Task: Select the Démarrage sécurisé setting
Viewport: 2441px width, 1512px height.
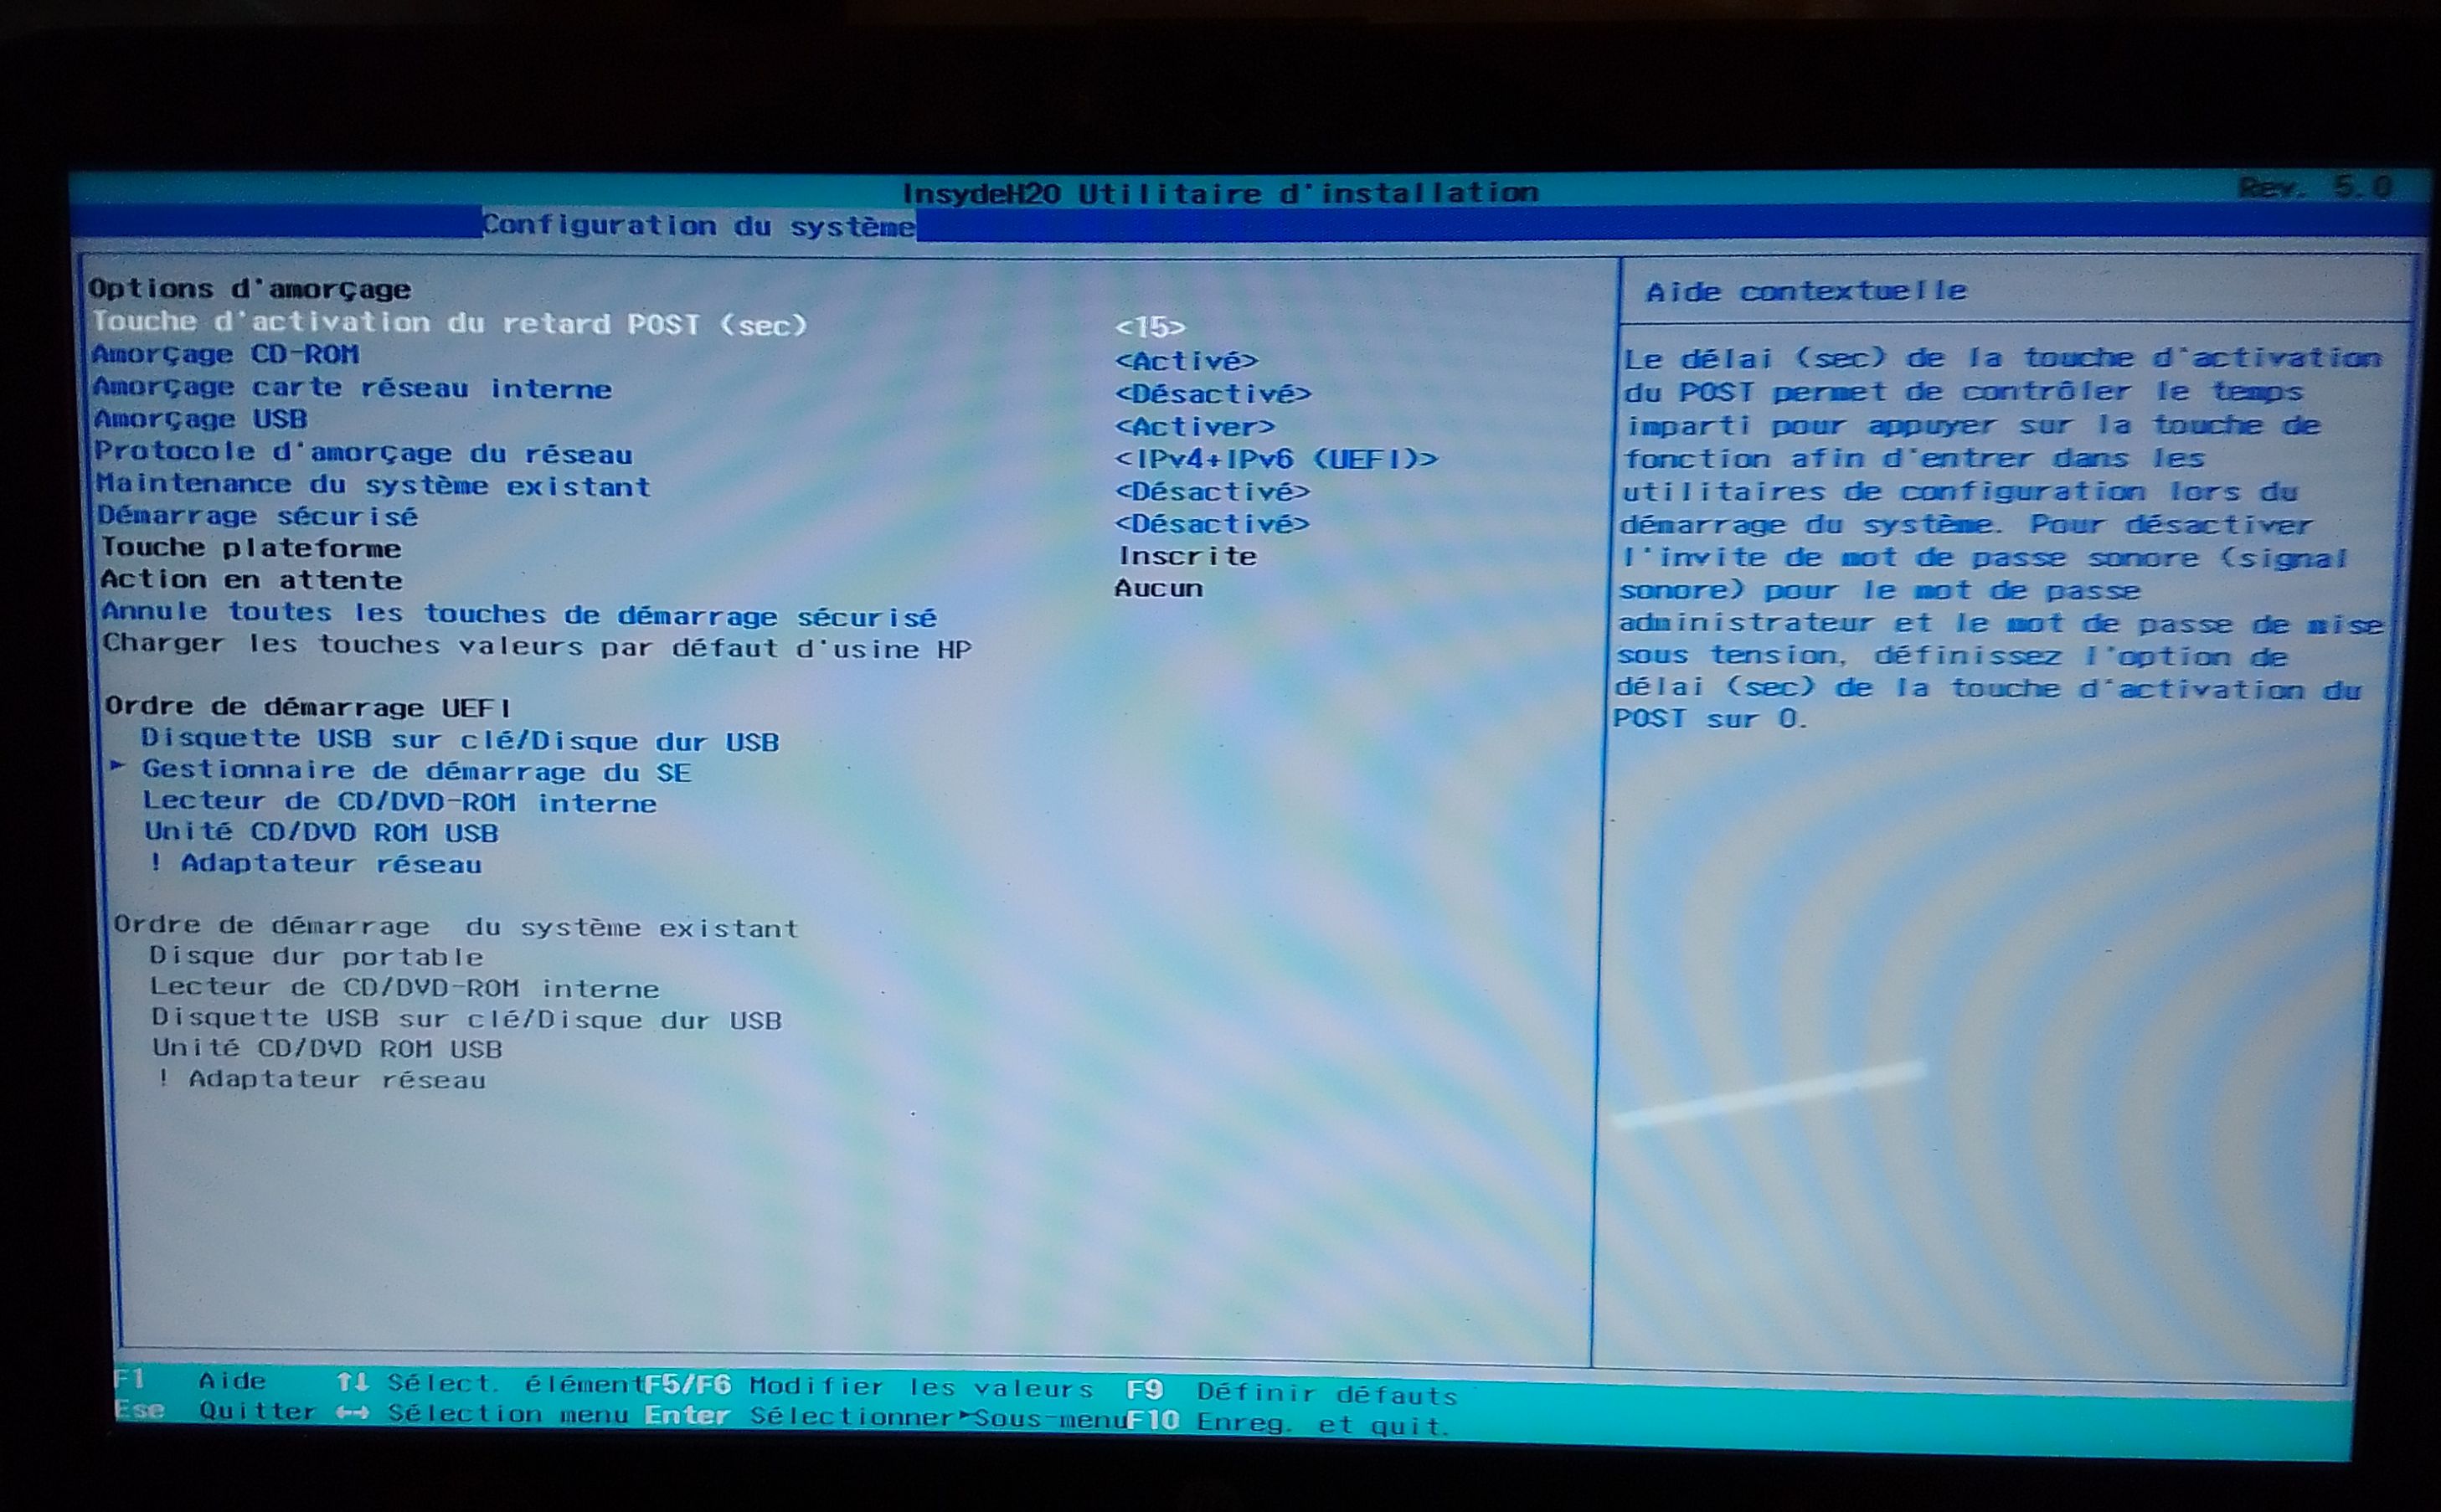Action: coord(257,516)
